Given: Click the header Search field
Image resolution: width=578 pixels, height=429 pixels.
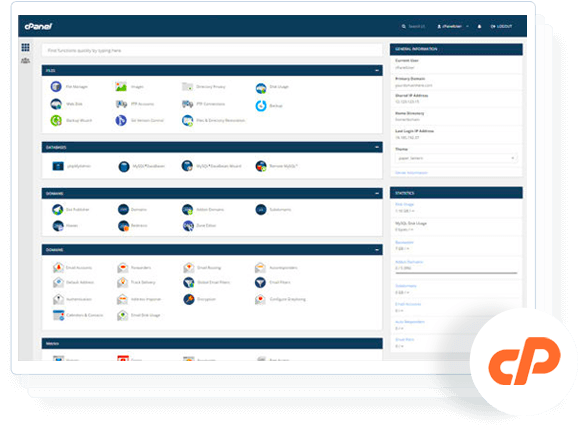Looking at the screenshot, I should [413, 27].
